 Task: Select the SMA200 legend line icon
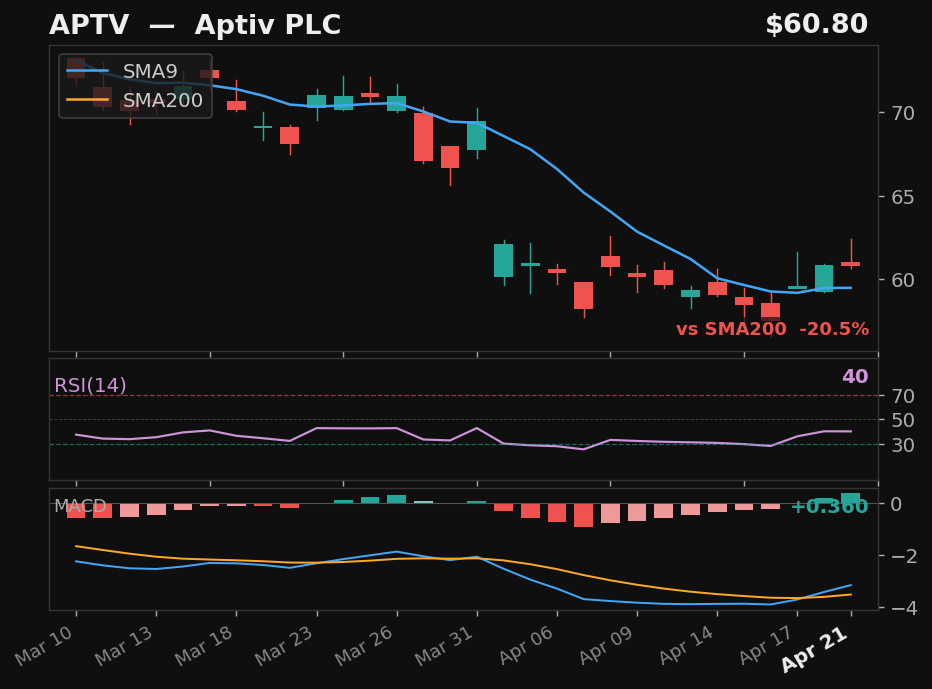pyautogui.click(x=88, y=100)
